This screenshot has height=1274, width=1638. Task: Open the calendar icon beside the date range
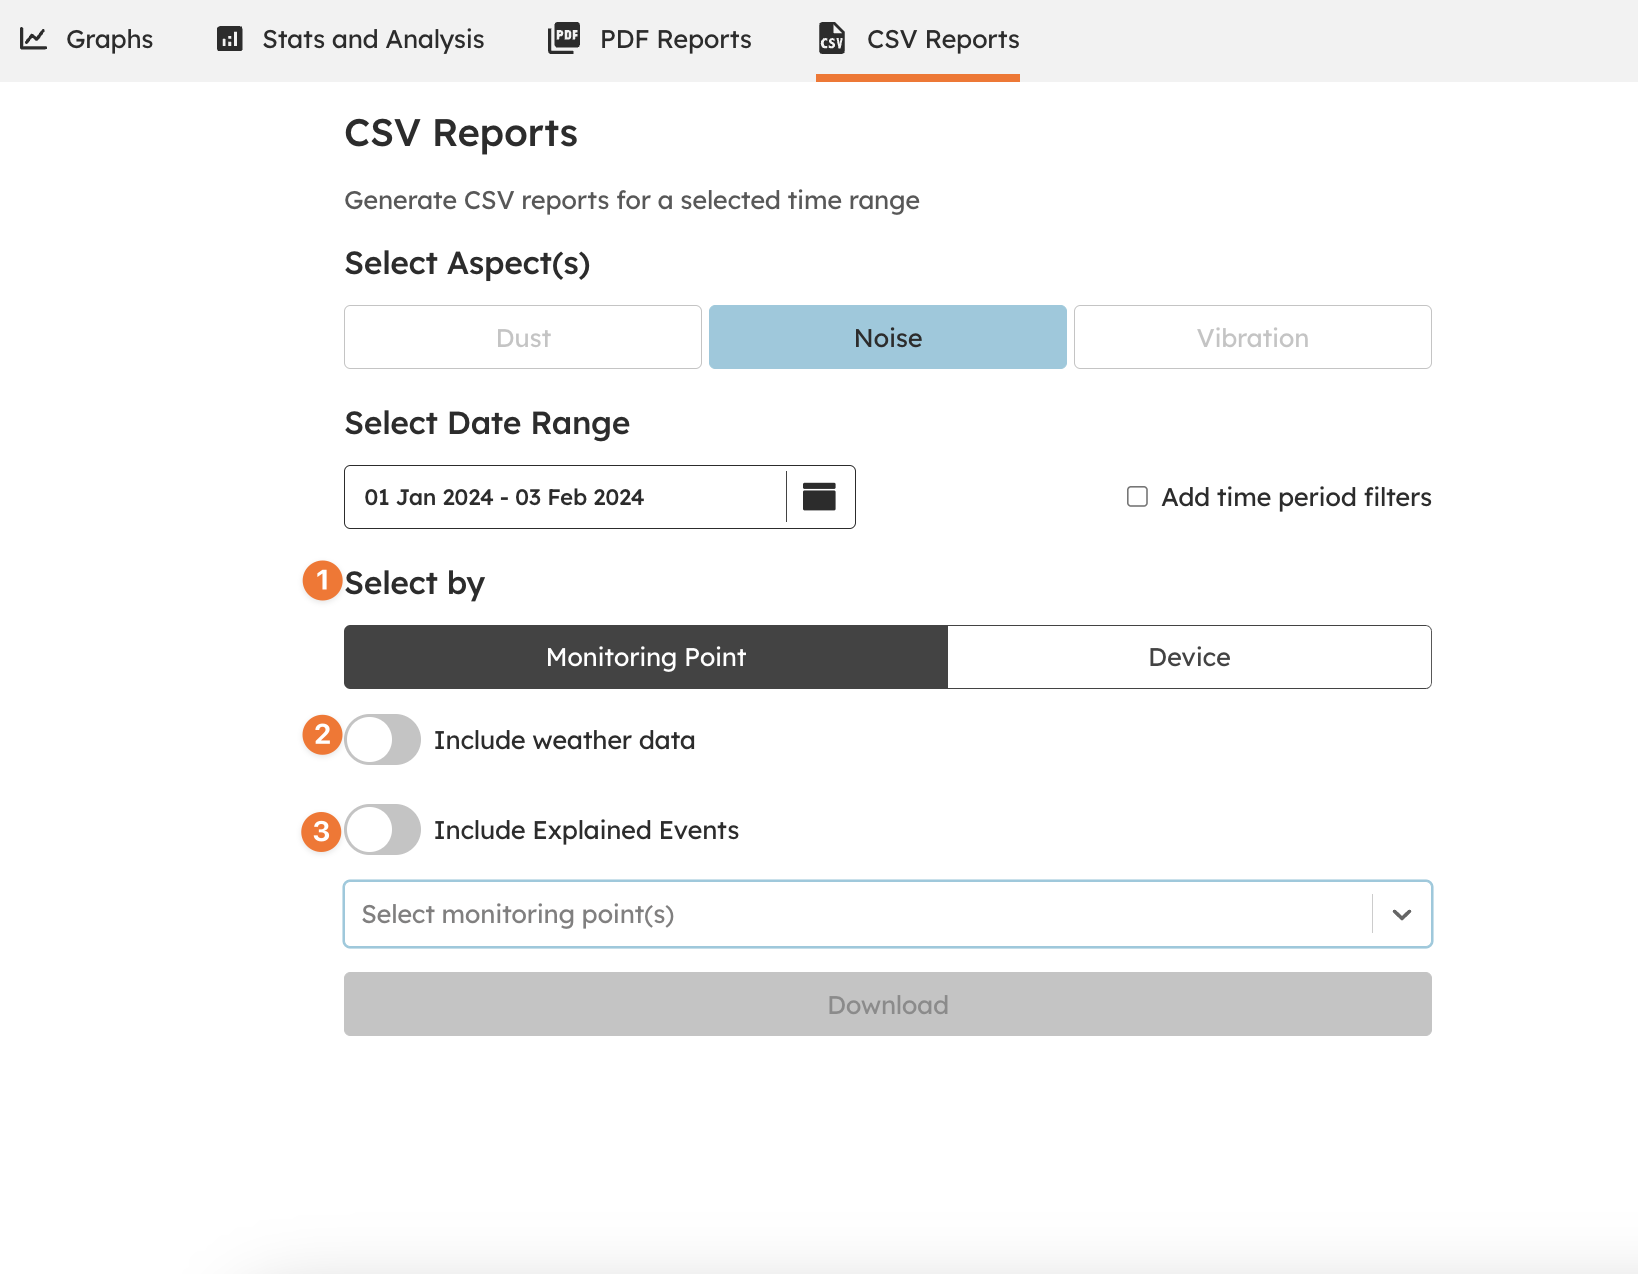pos(818,496)
